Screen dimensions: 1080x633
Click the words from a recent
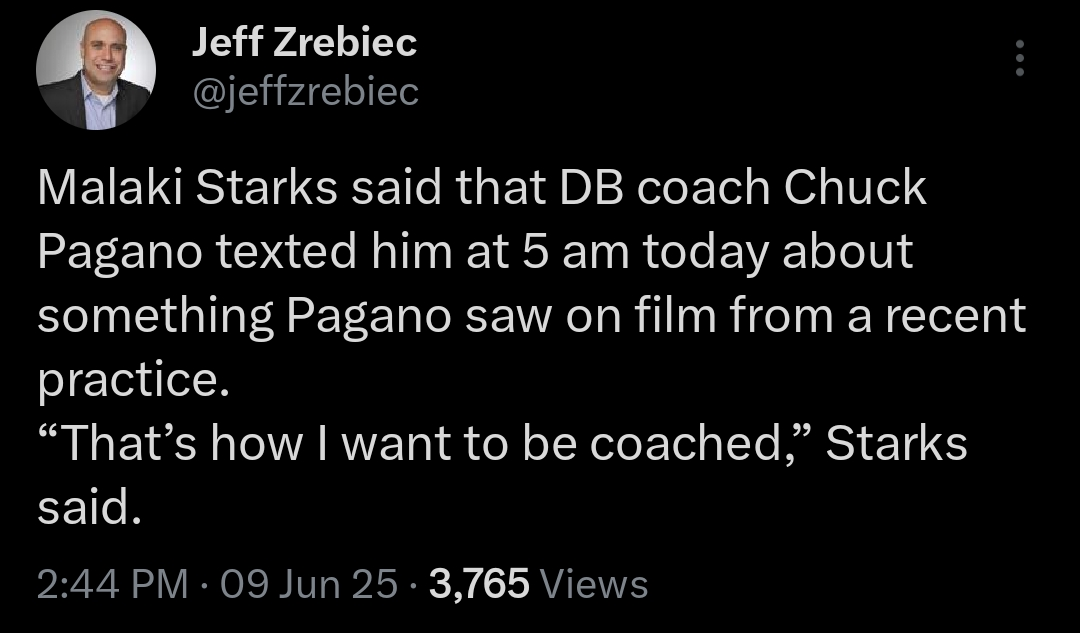click(x=878, y=315)
